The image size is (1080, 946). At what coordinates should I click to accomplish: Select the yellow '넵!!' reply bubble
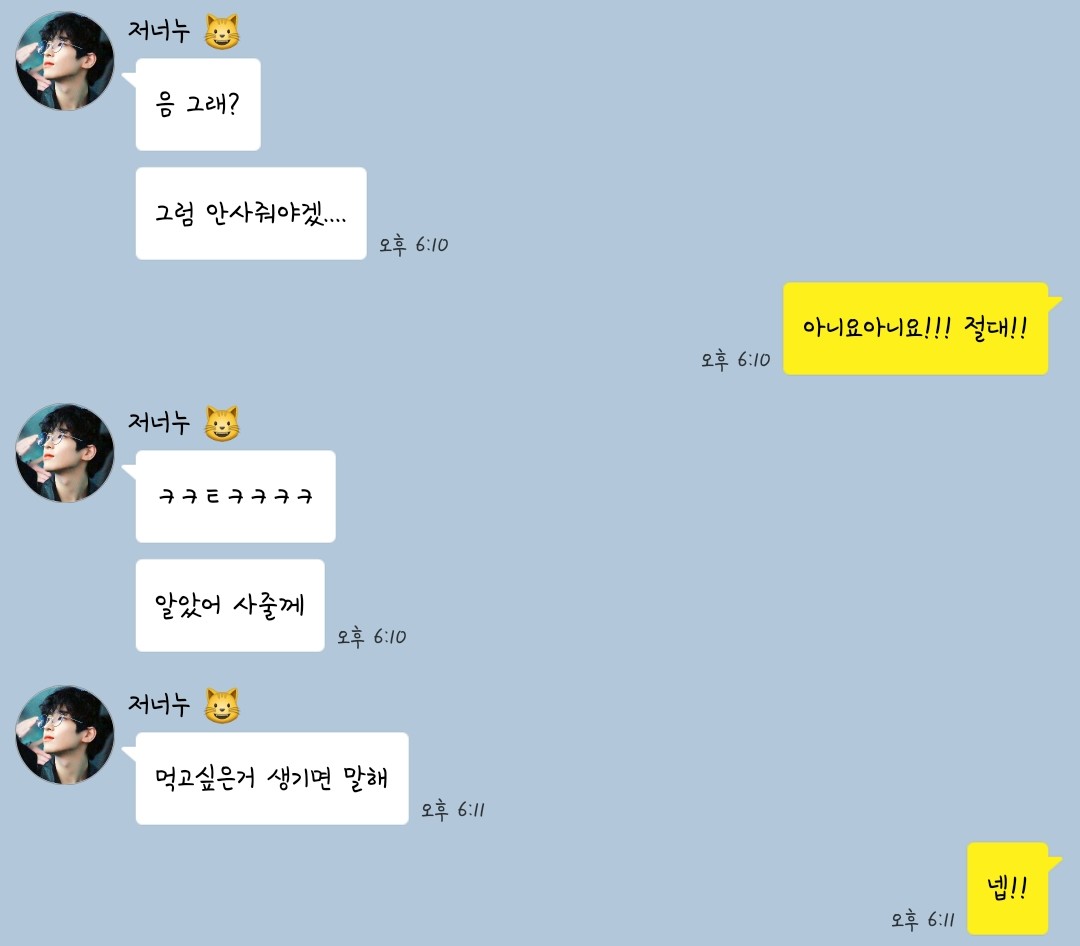click(1008, 888)
